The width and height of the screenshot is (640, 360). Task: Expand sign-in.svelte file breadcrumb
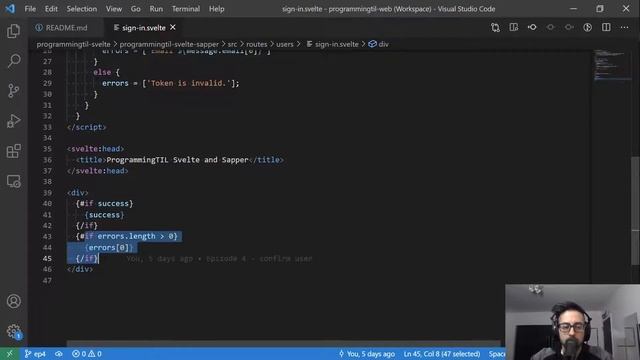pyautogui.click(x=332, y=44)
